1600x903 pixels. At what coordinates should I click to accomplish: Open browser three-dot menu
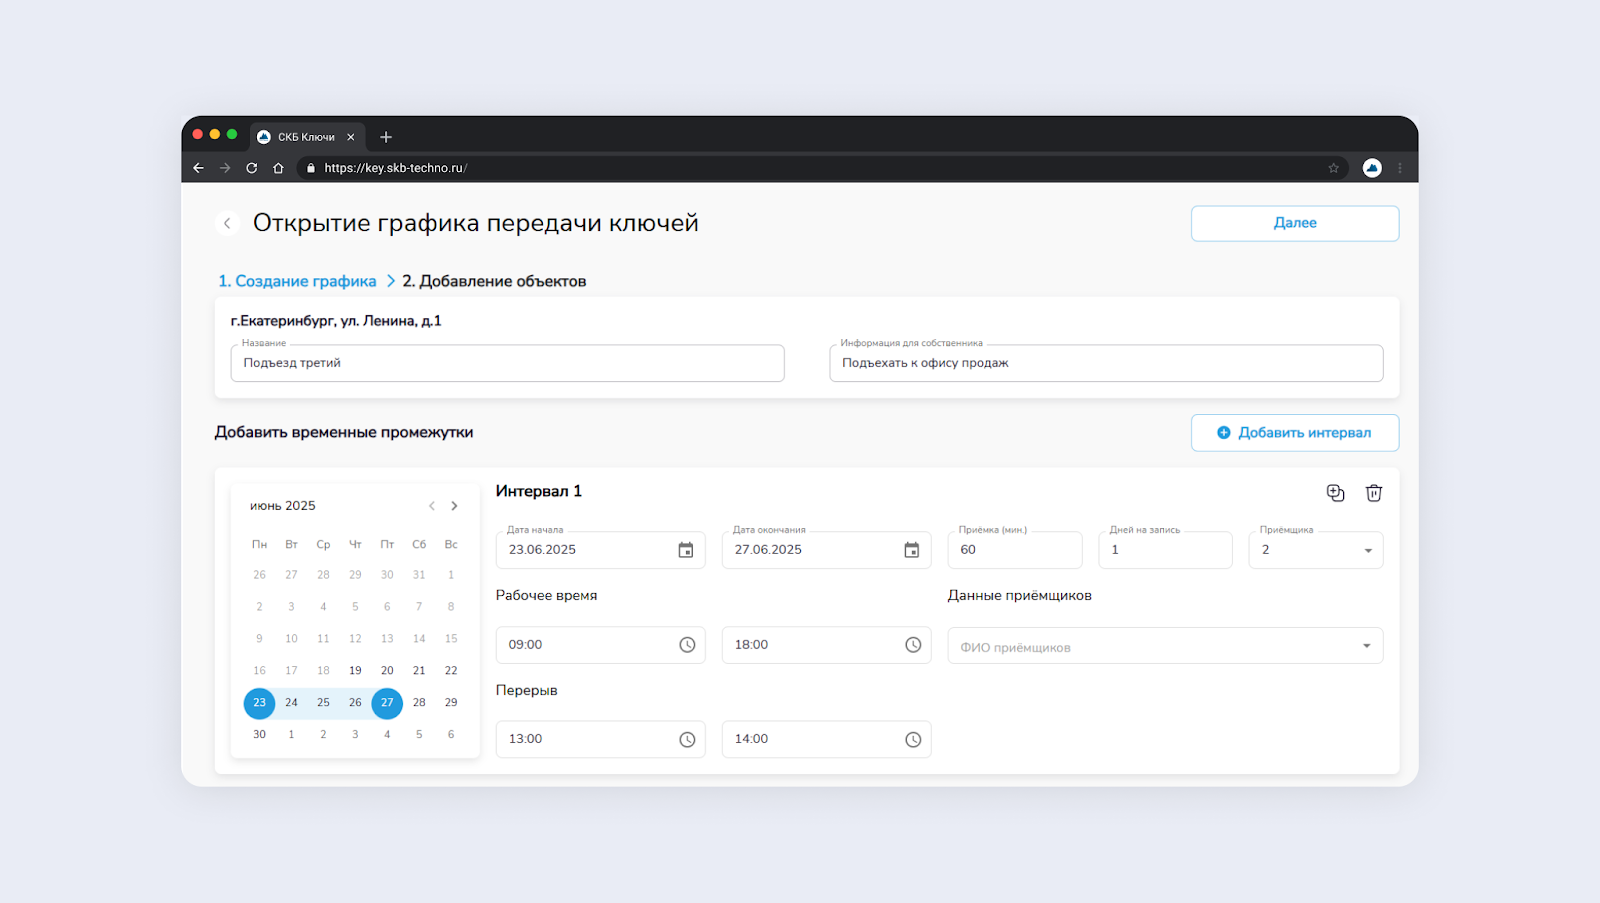pyautogui.click(x=1400, y=168)
